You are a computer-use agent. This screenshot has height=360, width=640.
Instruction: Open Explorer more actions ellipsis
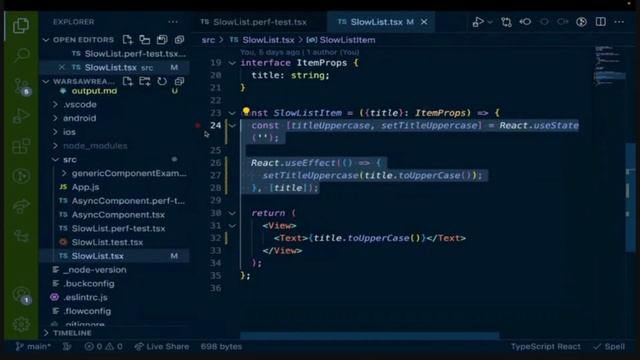[x=173, y=22]
